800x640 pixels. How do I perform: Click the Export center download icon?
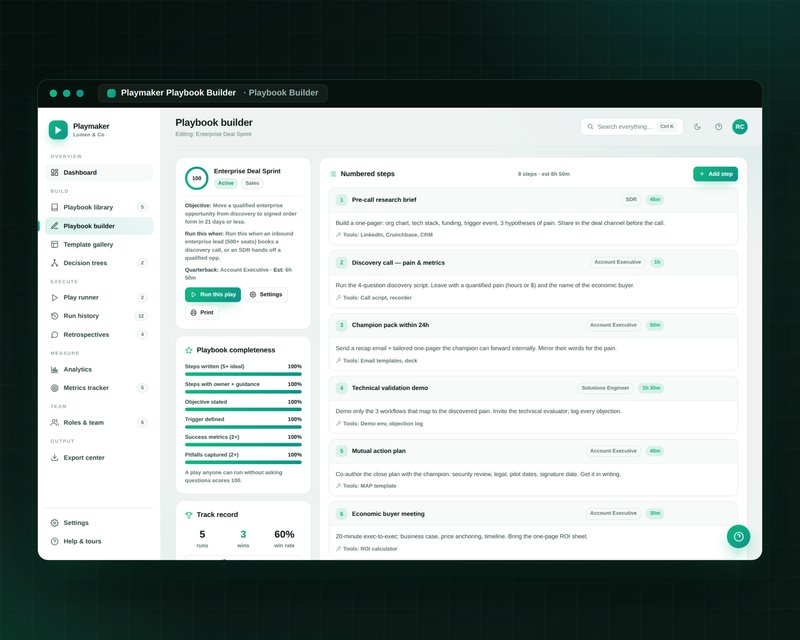55,458
